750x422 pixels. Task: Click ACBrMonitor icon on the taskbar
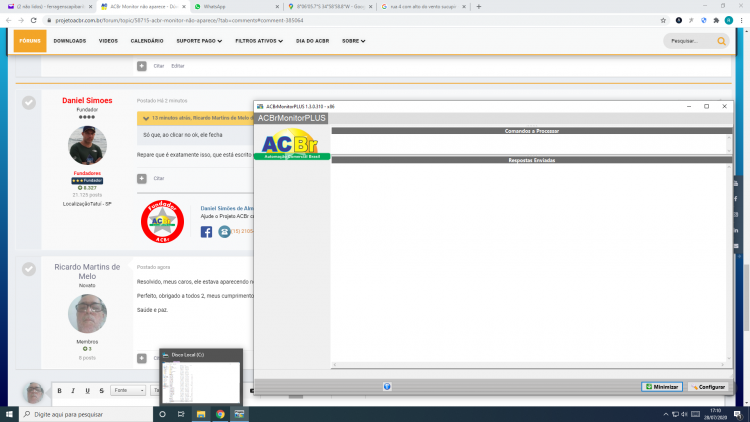click(x=239, y=414)
